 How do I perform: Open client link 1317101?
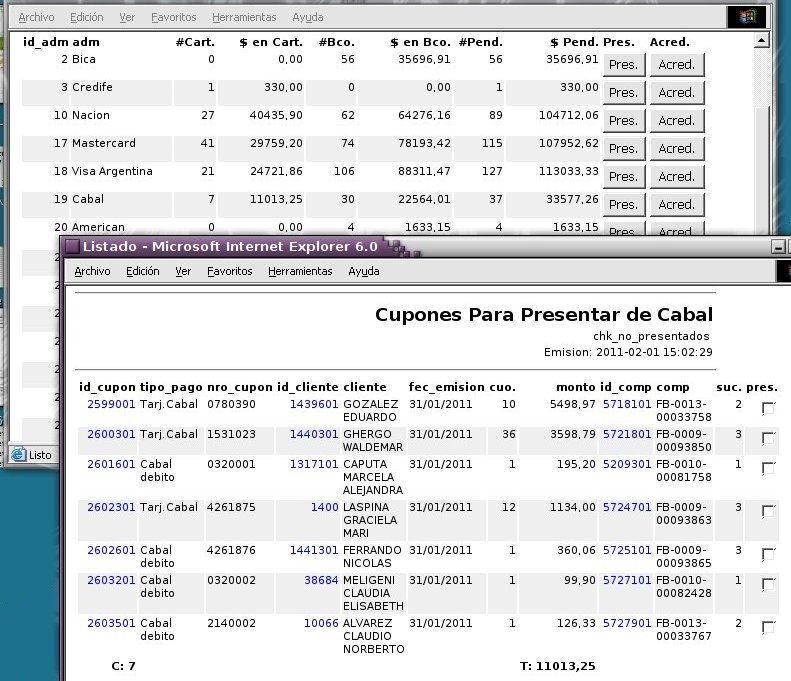click(314, 464)
